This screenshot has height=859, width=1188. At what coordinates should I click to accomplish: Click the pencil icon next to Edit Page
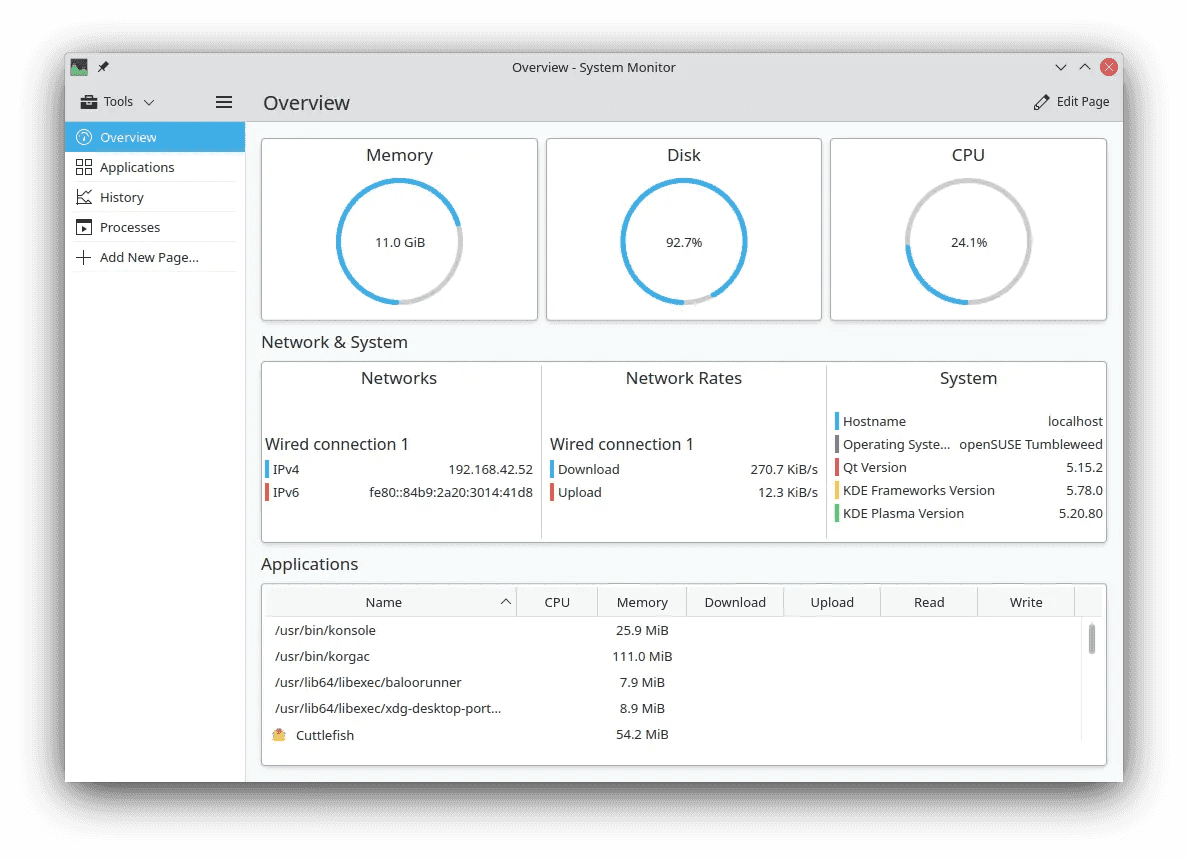(1041, 101)
